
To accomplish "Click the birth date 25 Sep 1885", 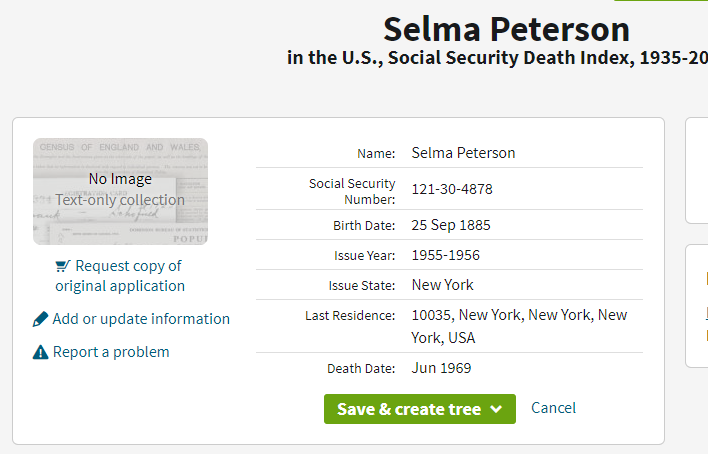I will pyautogui.click(x=451, y=225).
